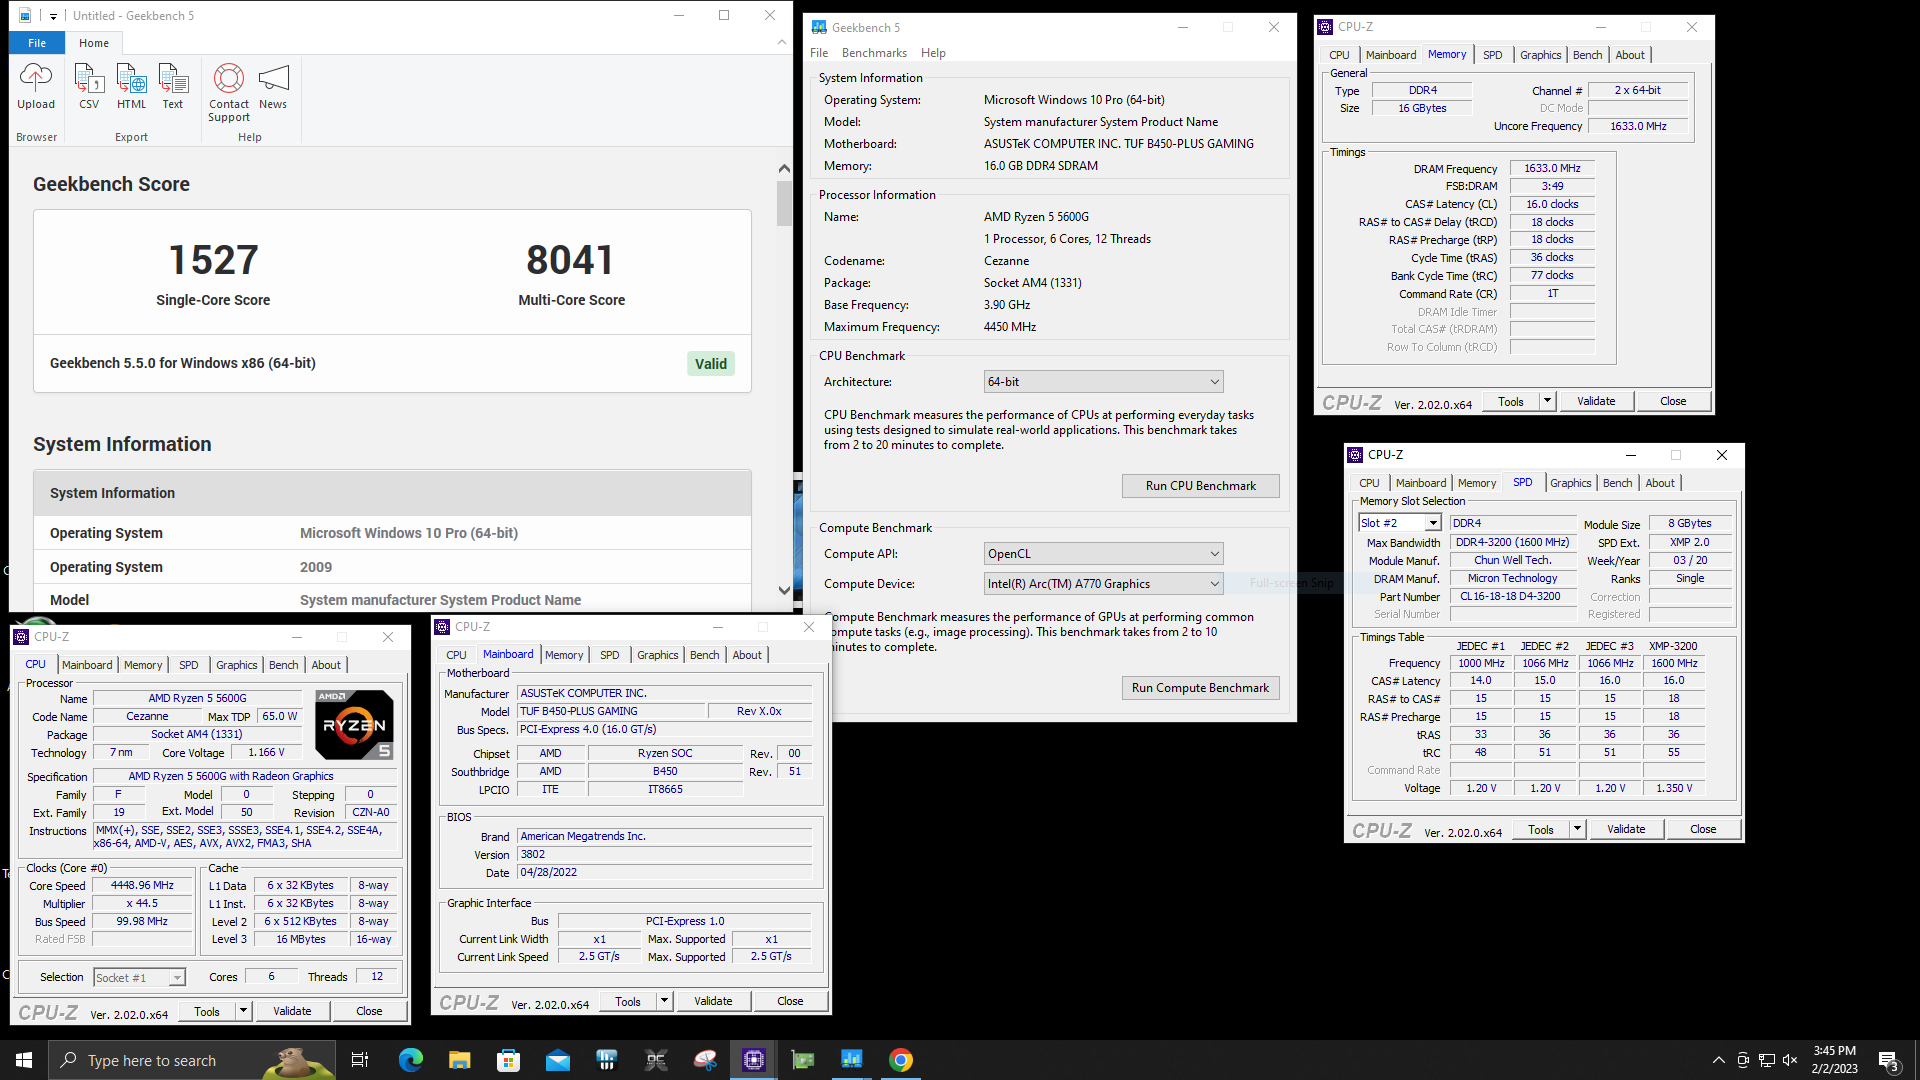Open the notifications action center
The height and width of the screenshot is (1080, 1920).
1888,1060
